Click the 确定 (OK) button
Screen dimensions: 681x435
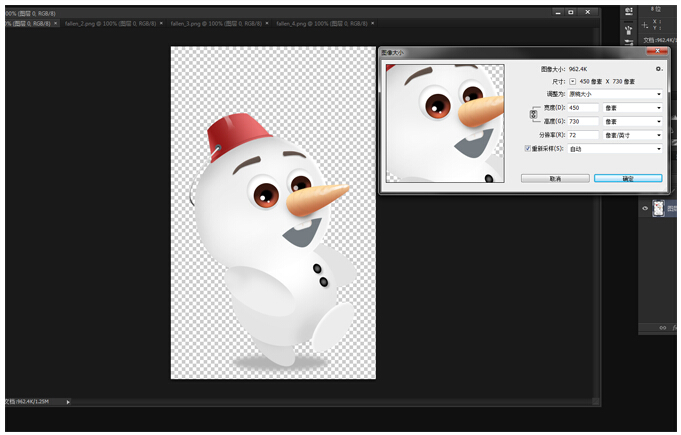pos(628,178)
